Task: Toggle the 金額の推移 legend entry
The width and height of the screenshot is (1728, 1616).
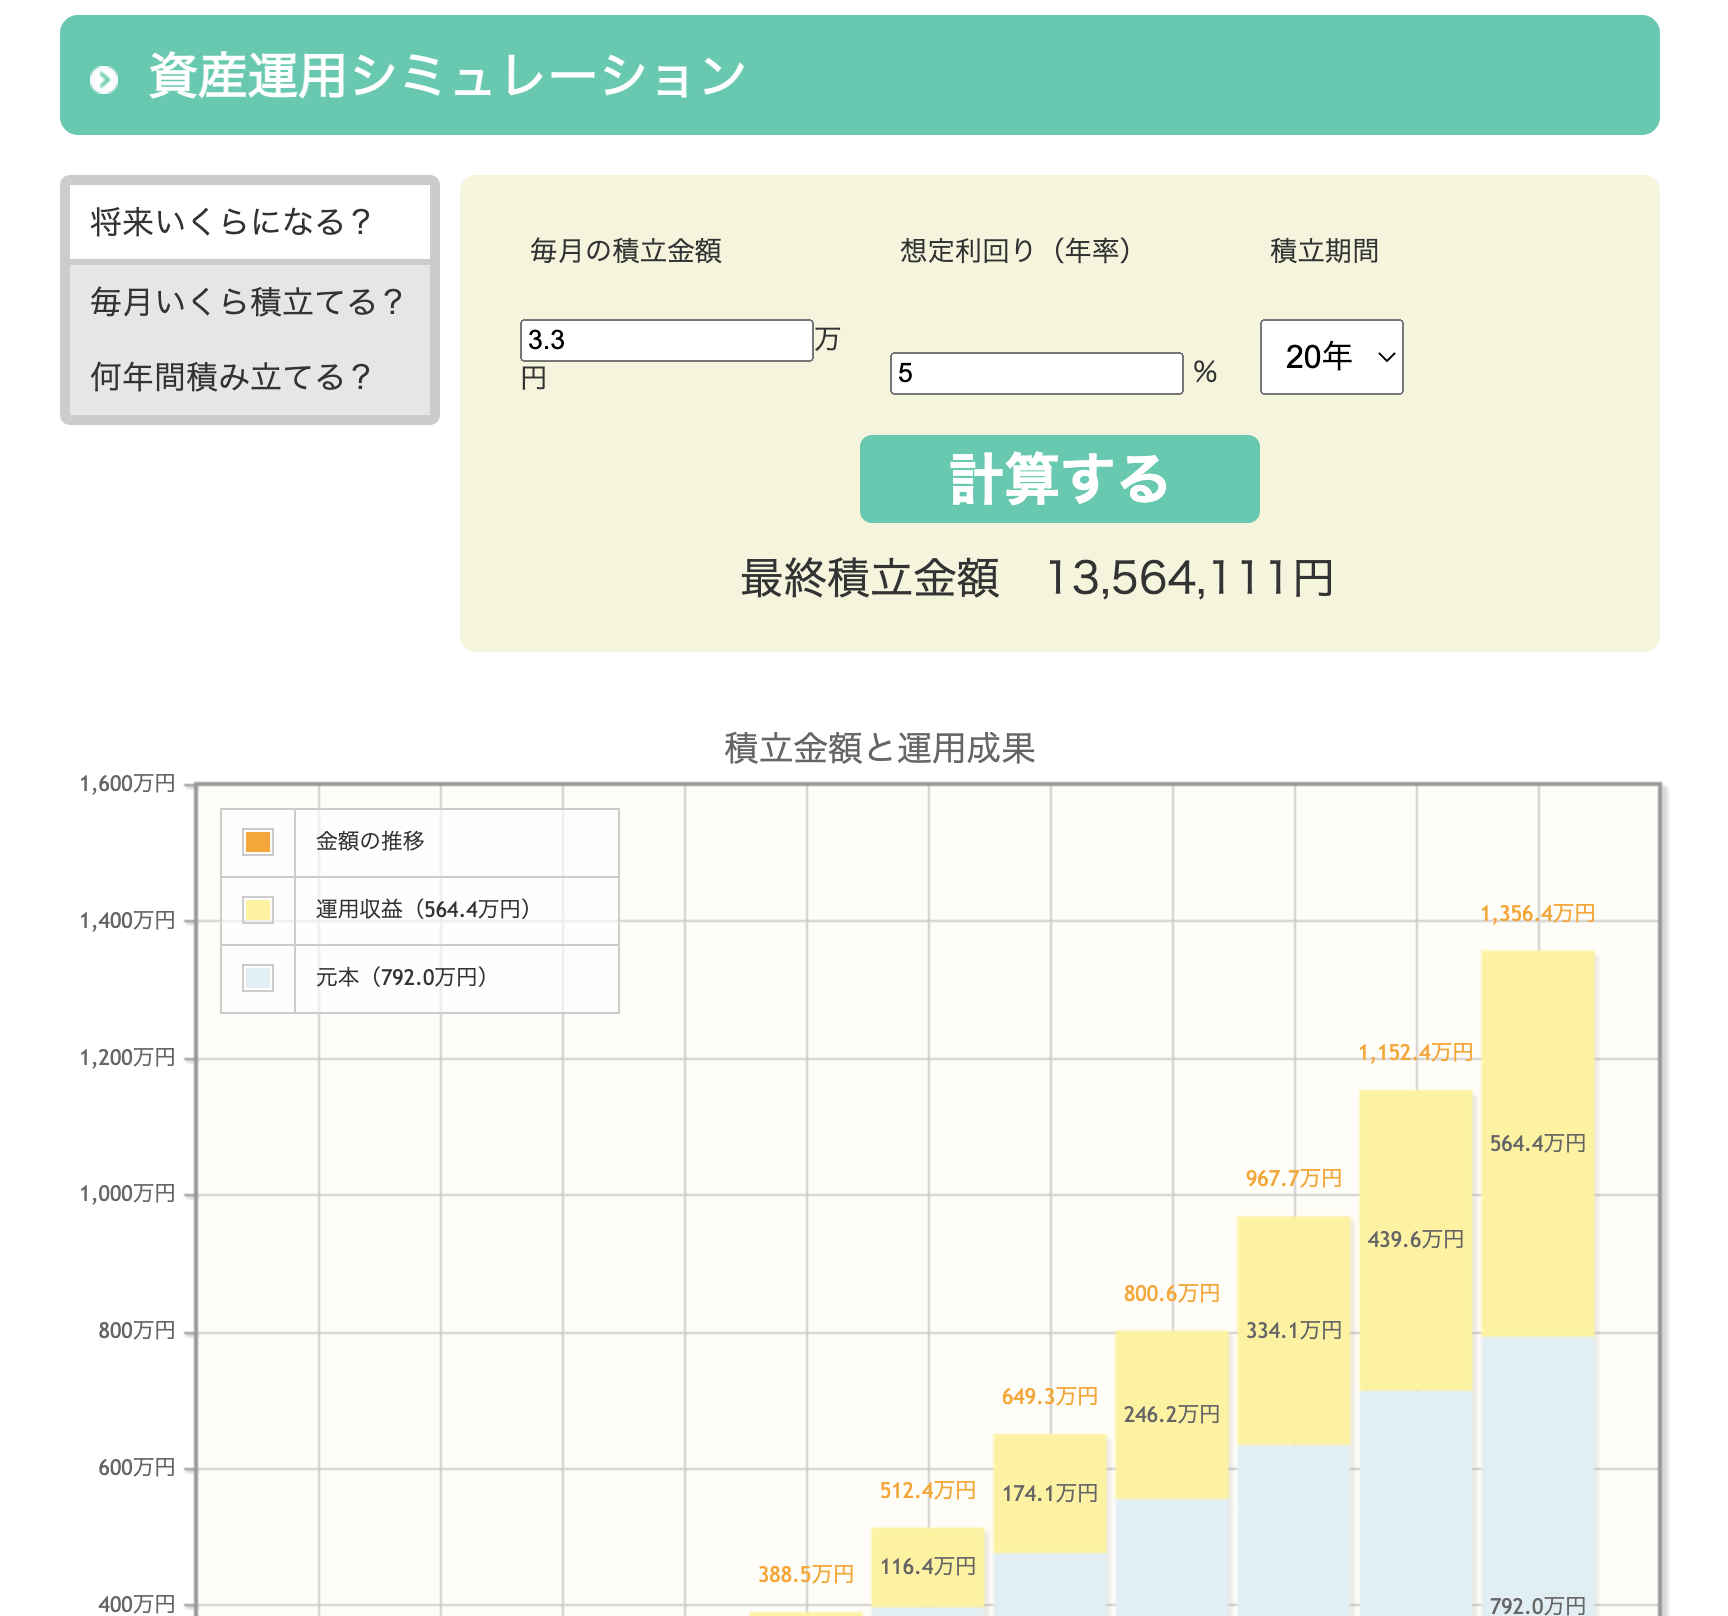Action: pos(370,841)
